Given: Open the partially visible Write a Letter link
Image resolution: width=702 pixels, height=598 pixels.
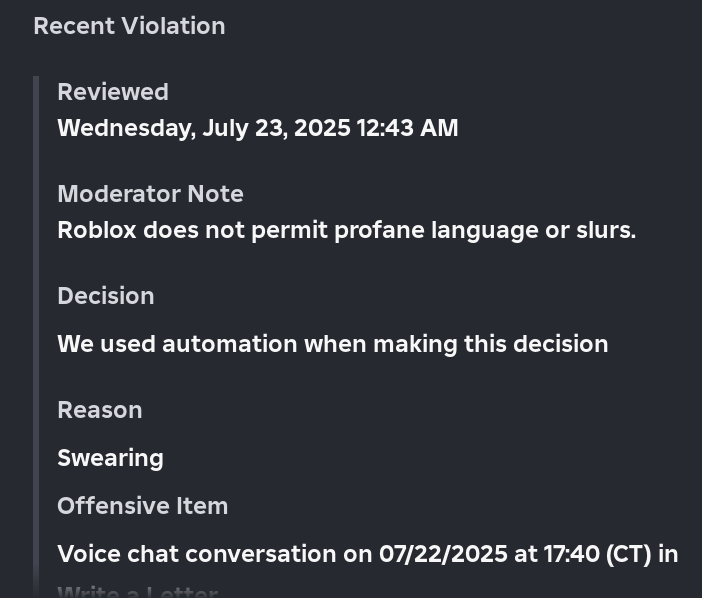Looking at the screenshot, I should coord(137,591).
